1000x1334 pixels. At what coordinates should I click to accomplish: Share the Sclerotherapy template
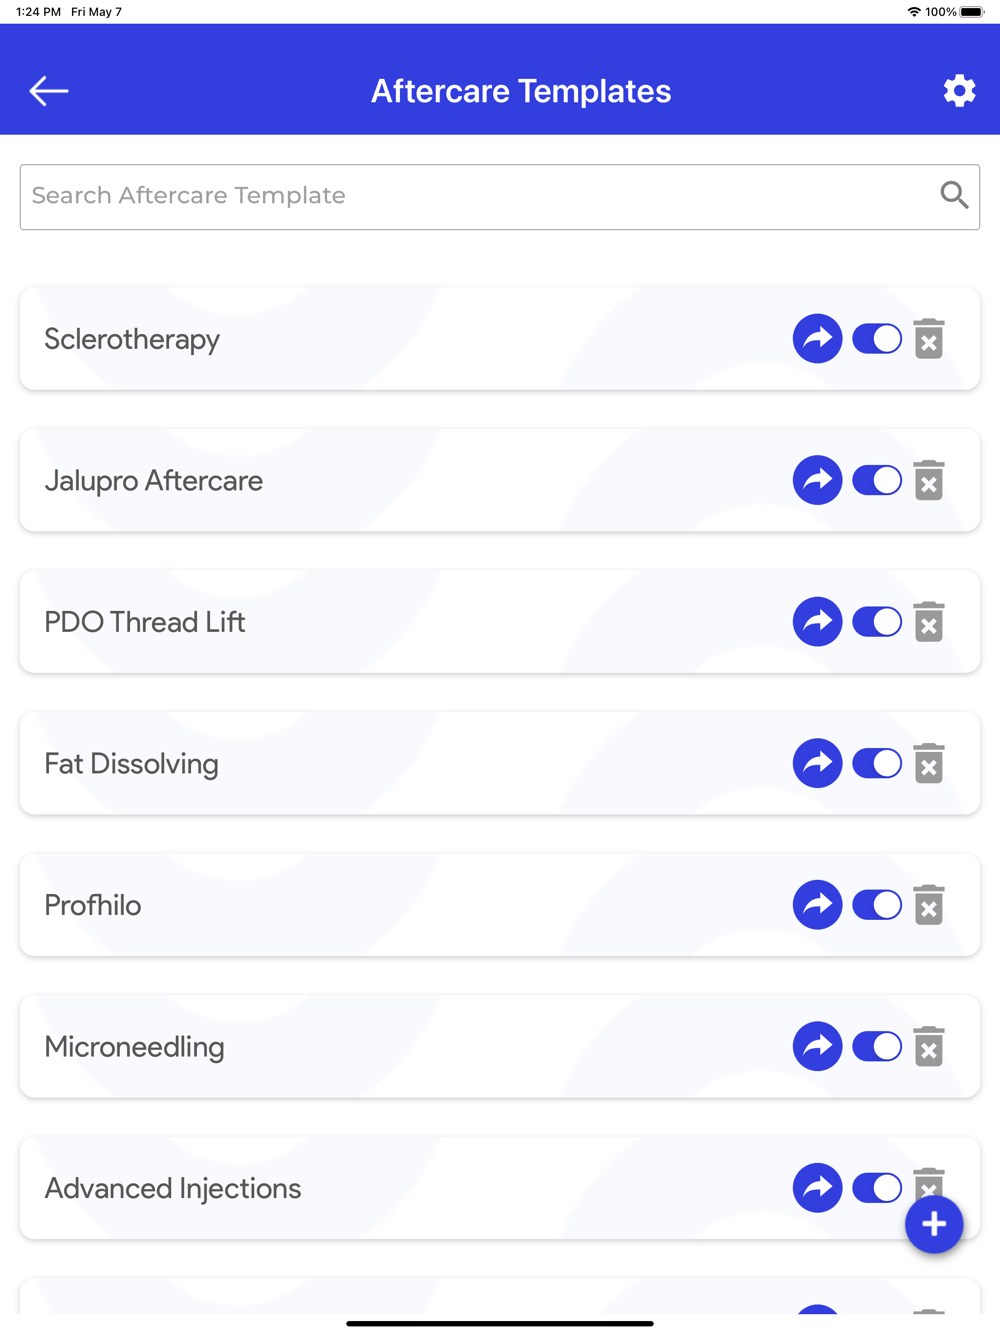[817, 339]
